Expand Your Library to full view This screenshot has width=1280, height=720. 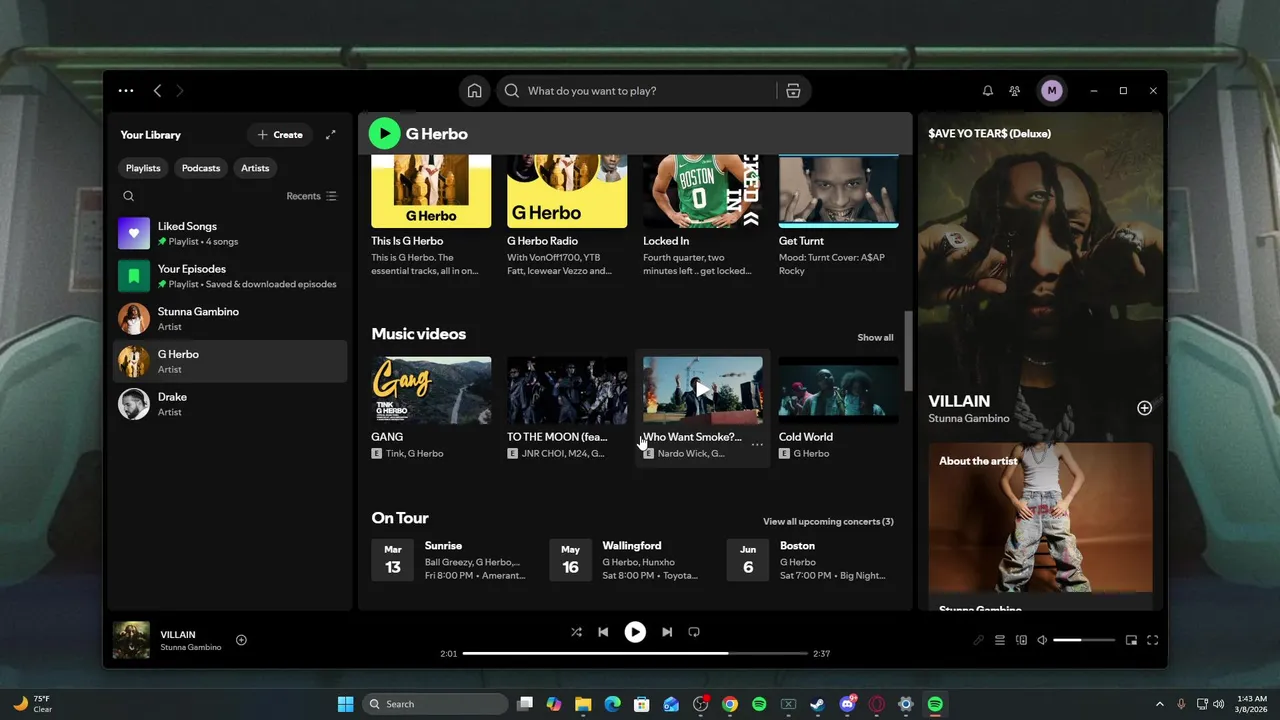point(331,135)
